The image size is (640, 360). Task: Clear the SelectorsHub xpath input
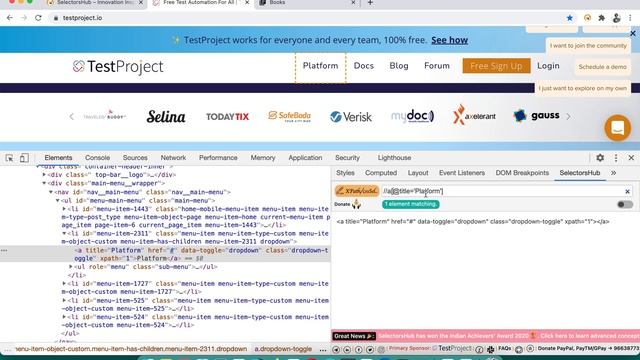tap(627, 191)
